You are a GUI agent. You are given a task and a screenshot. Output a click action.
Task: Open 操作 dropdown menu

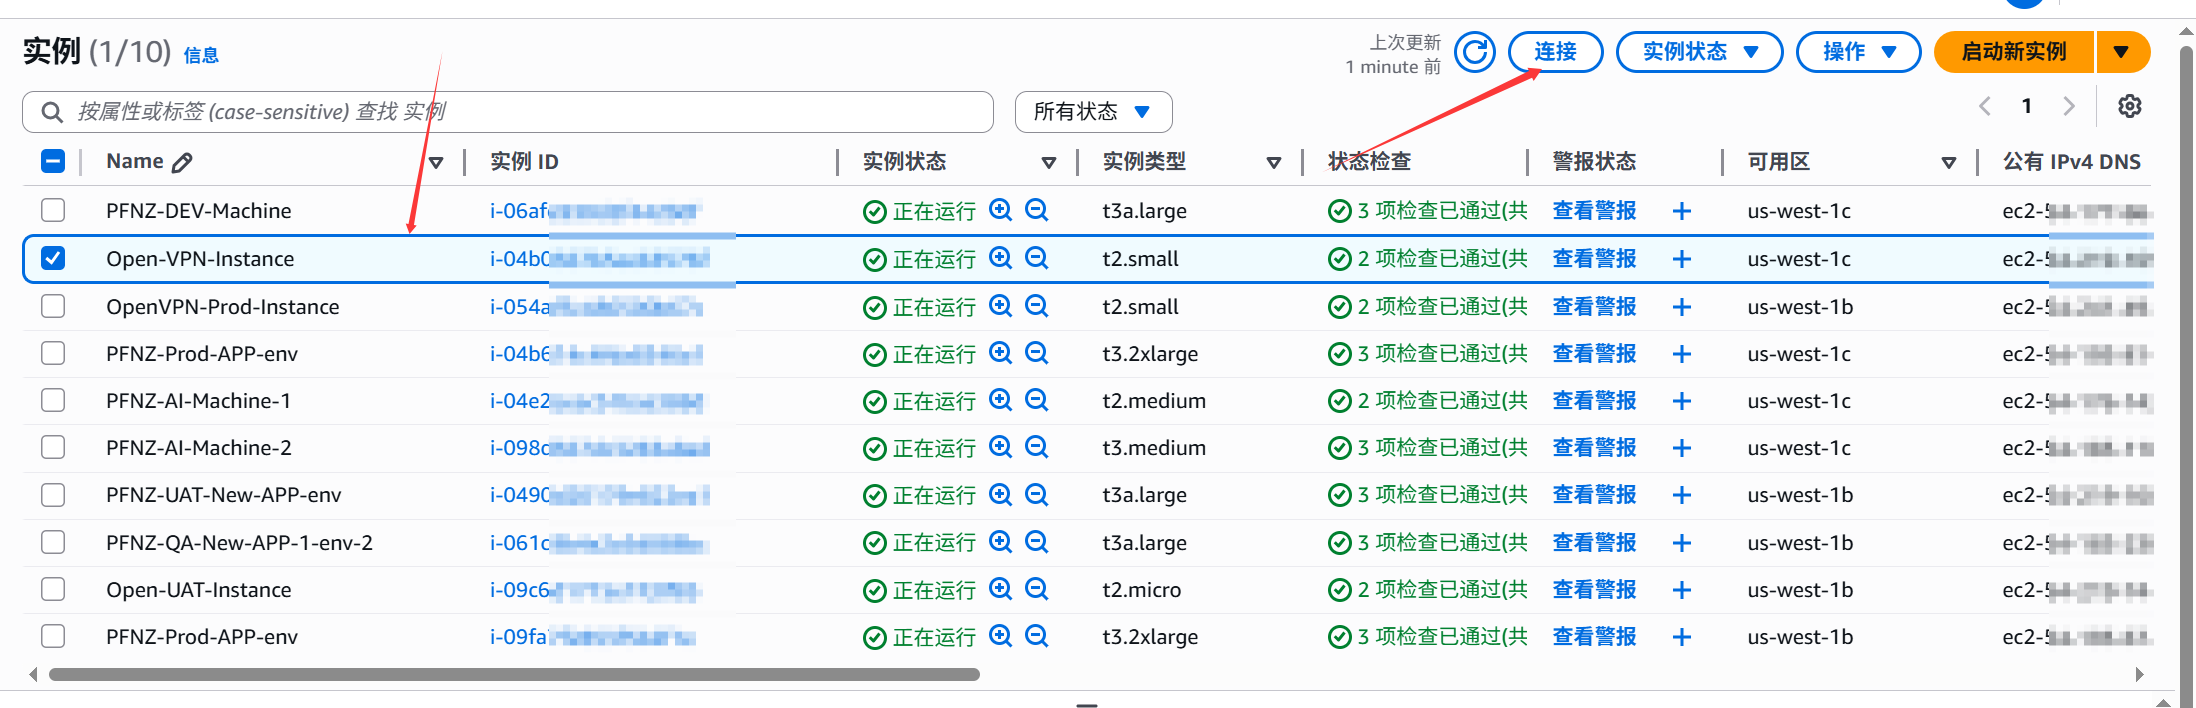click(x=1858, y=52)
